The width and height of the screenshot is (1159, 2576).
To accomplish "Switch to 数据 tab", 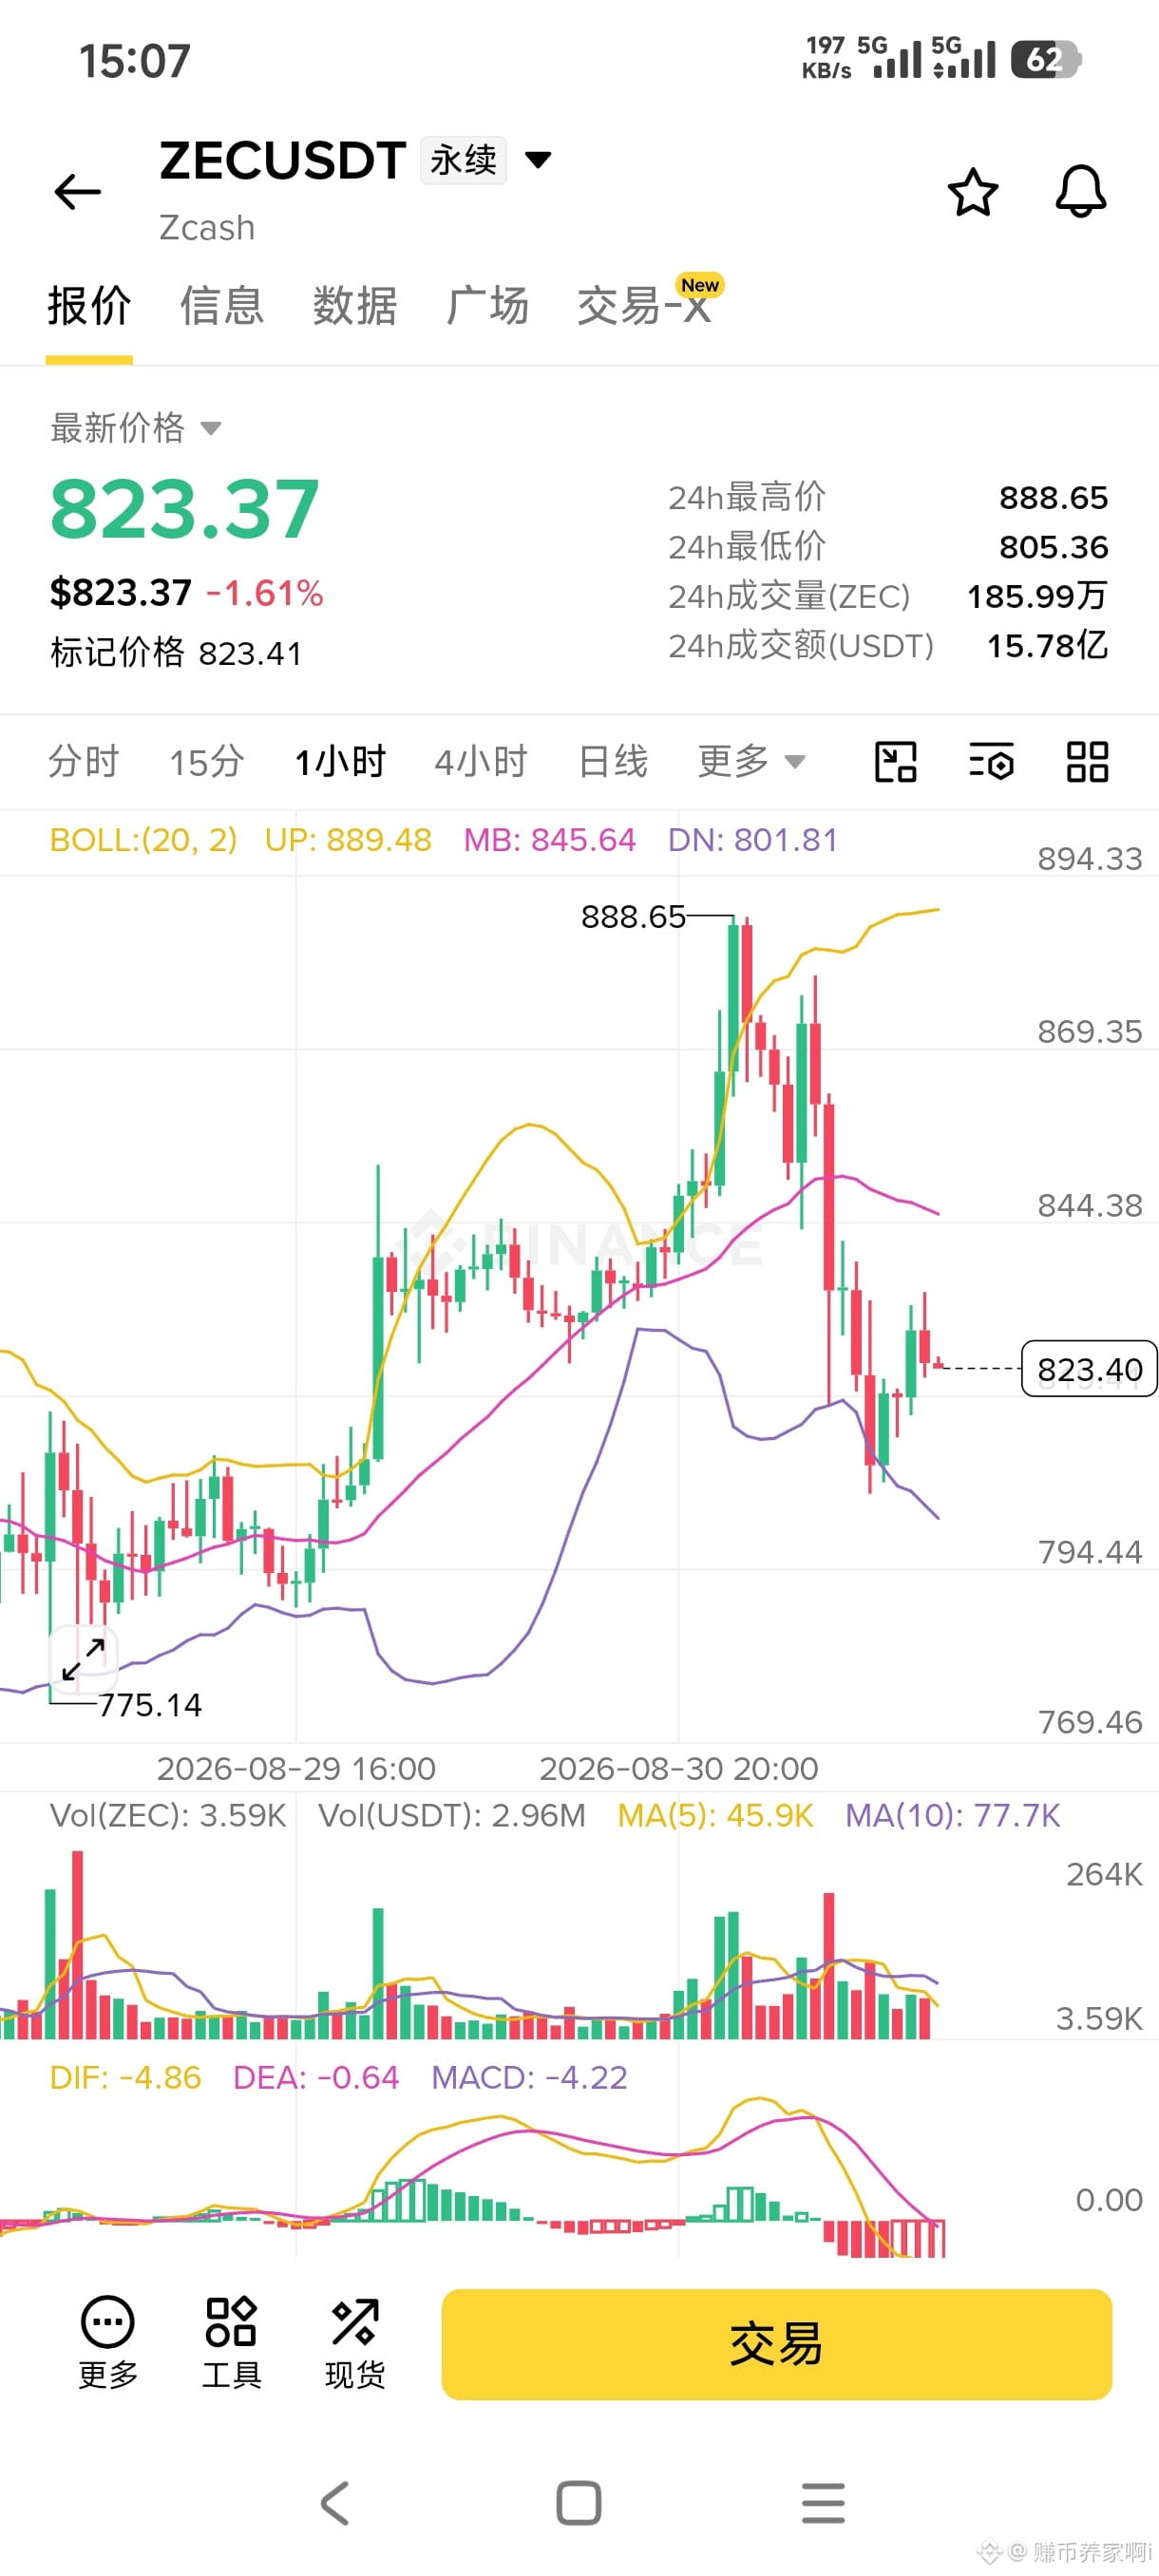I will [x=355, y=305].
